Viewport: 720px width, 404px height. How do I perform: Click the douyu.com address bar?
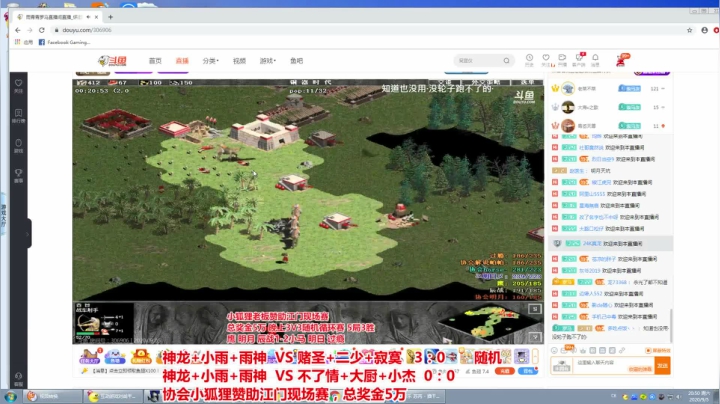(367, 30)
